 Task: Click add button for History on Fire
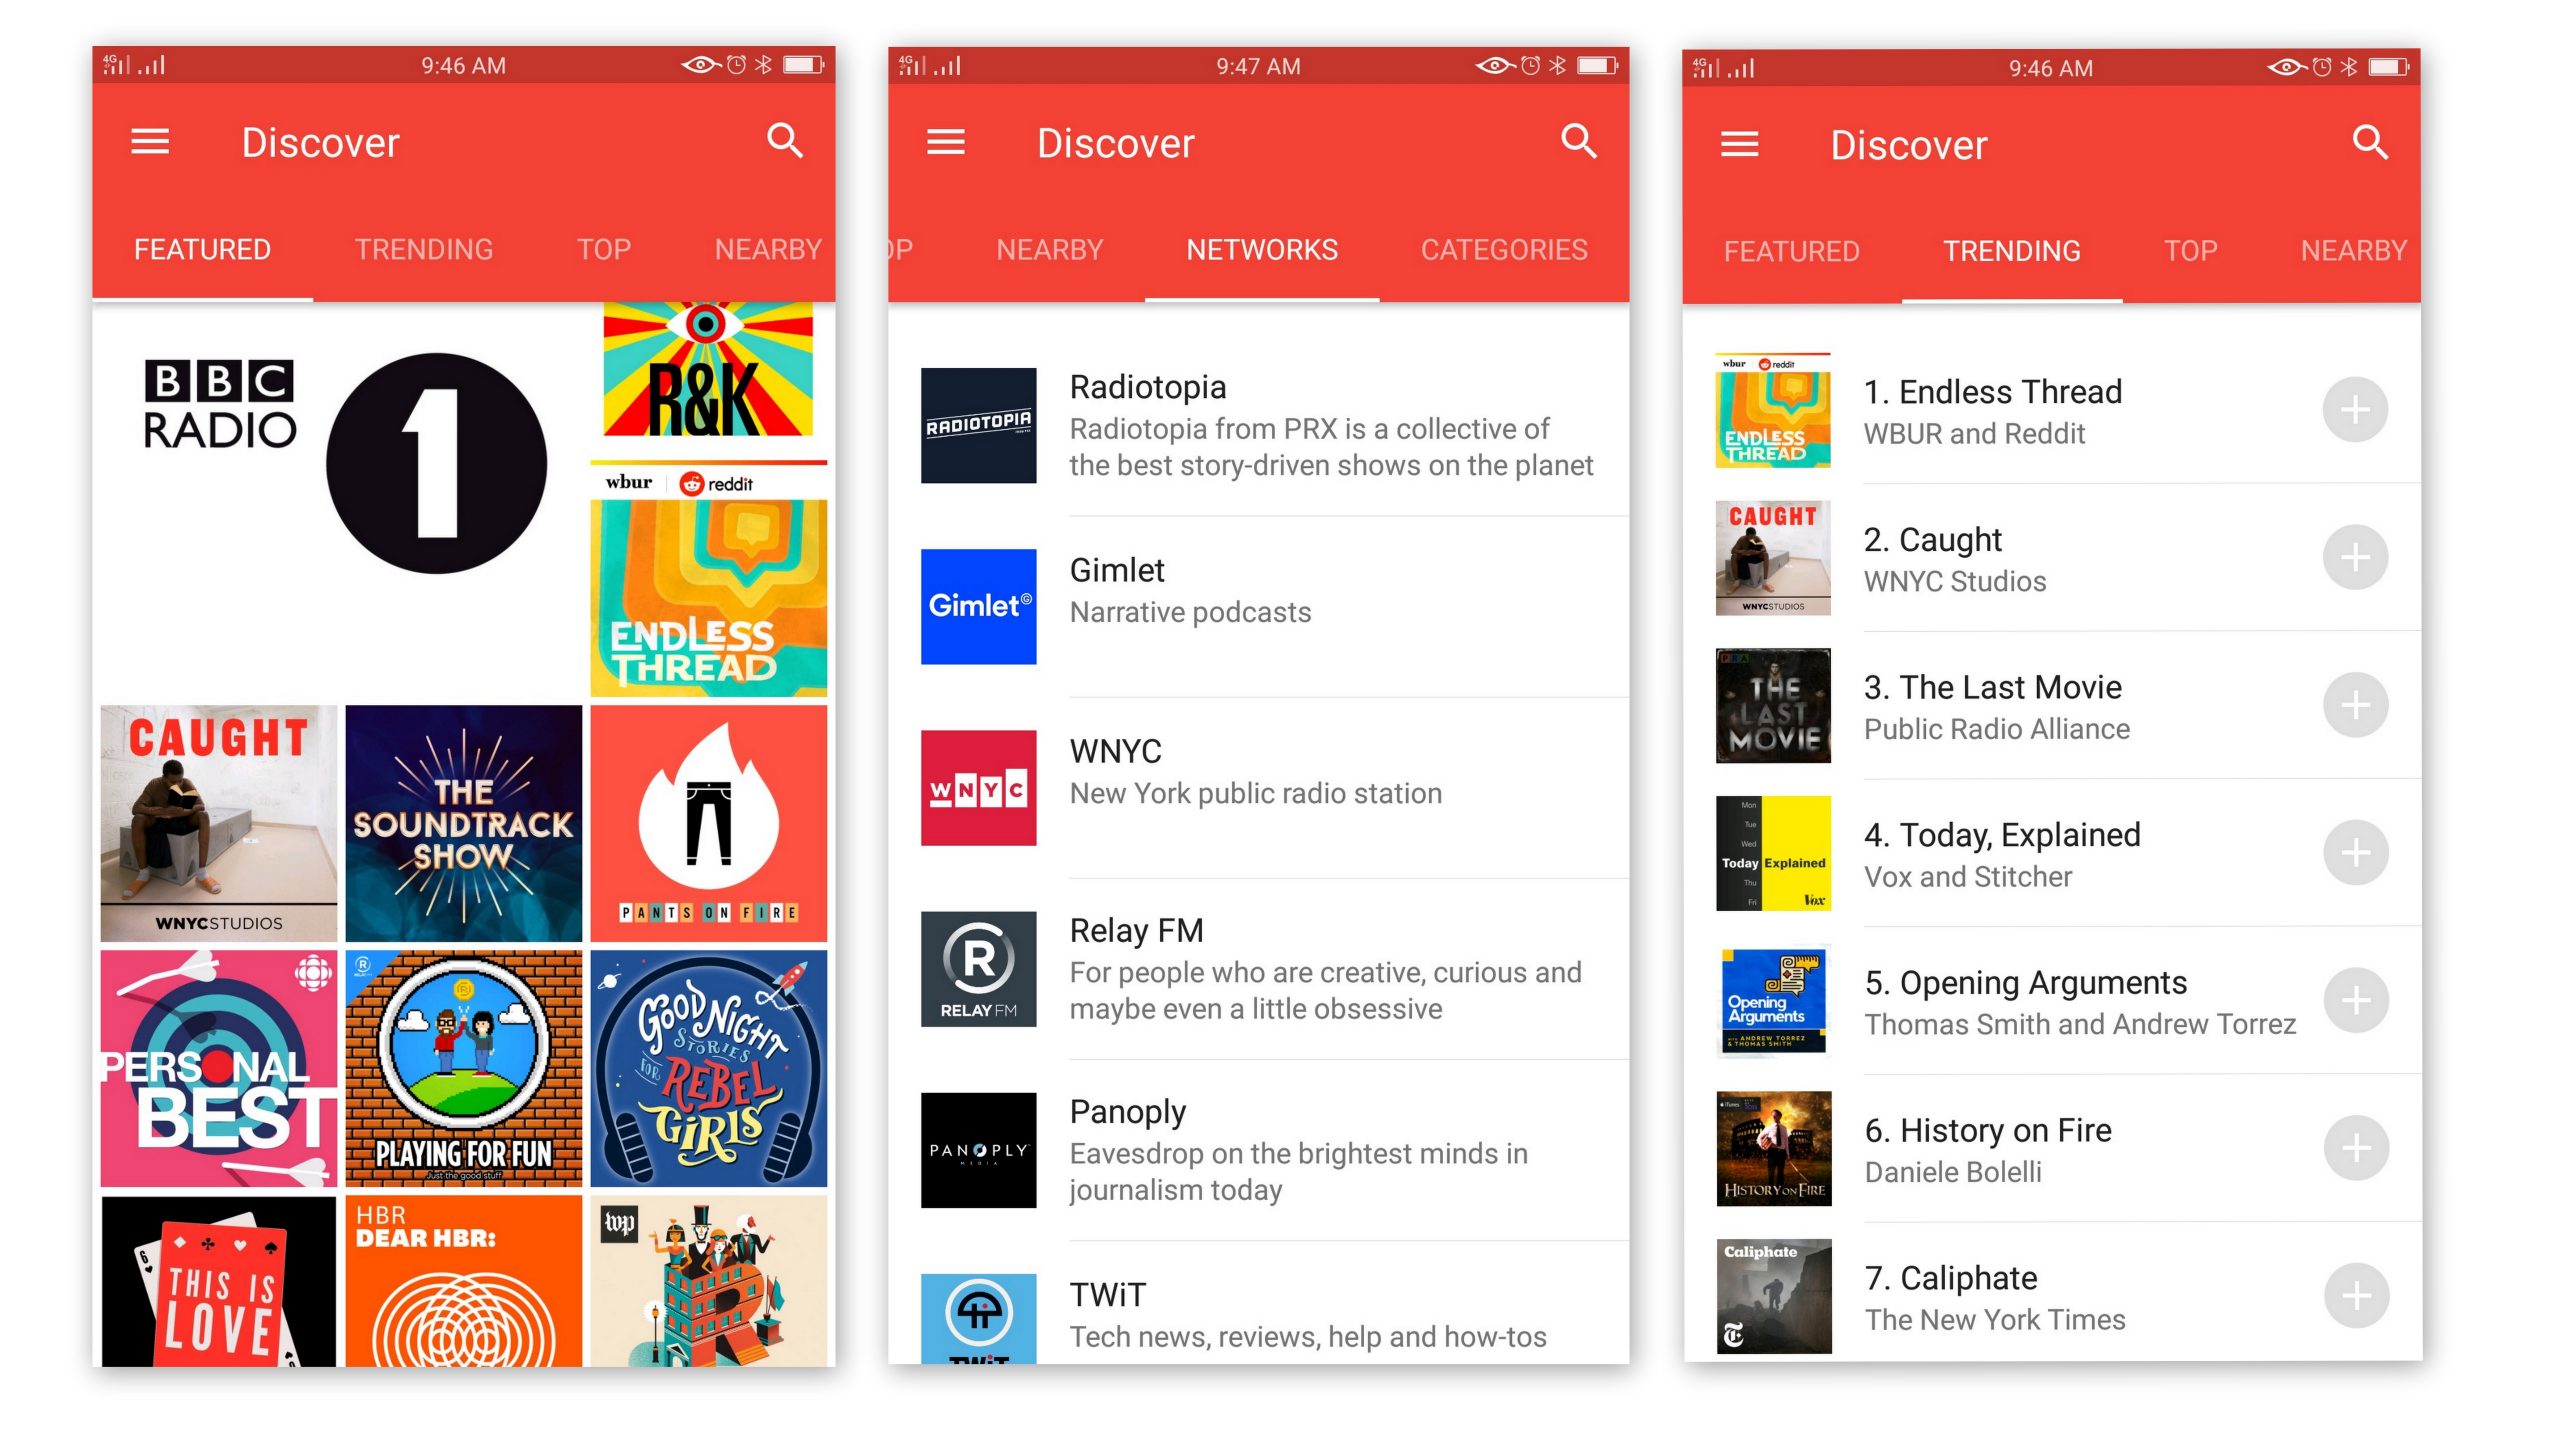pos(2356,1148)
